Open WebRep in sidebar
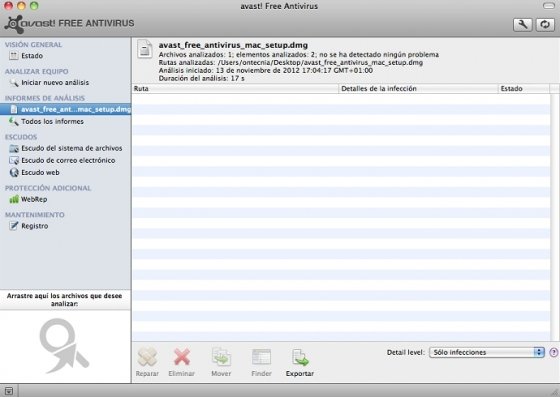Screen dimensions: 560x397 pos(34,199)
